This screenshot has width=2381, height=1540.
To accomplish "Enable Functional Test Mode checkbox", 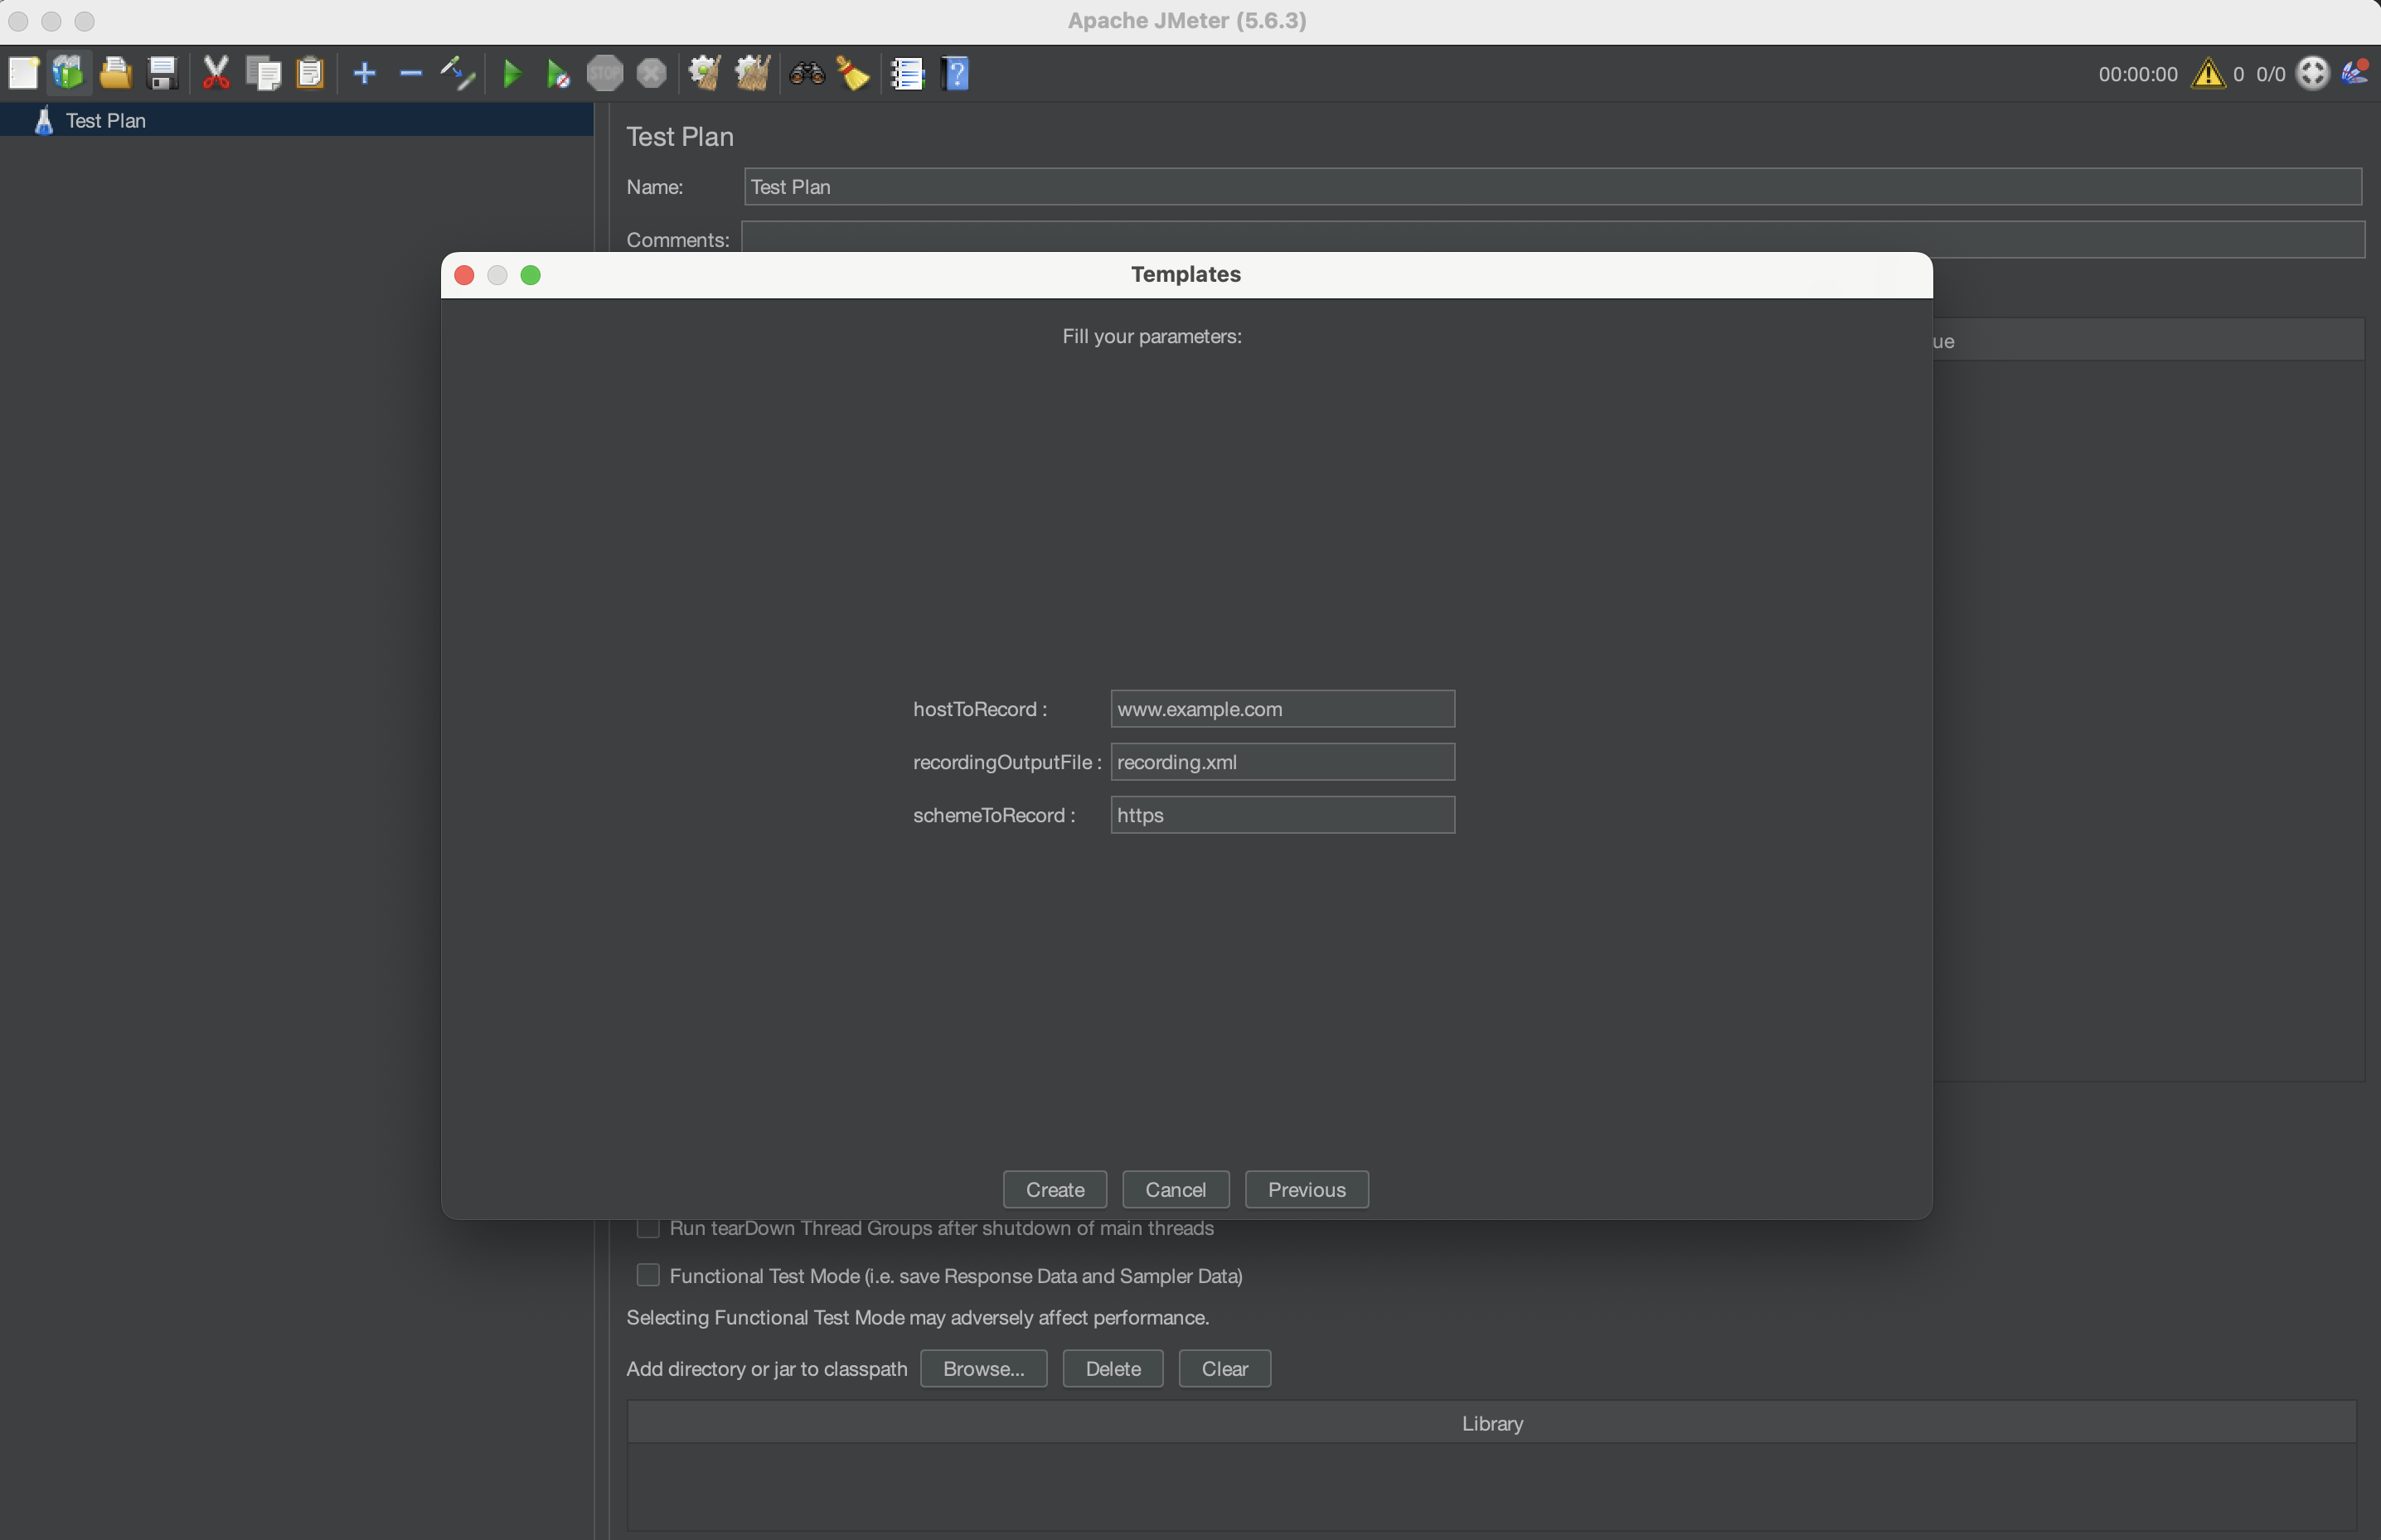I will (648, 1275).
